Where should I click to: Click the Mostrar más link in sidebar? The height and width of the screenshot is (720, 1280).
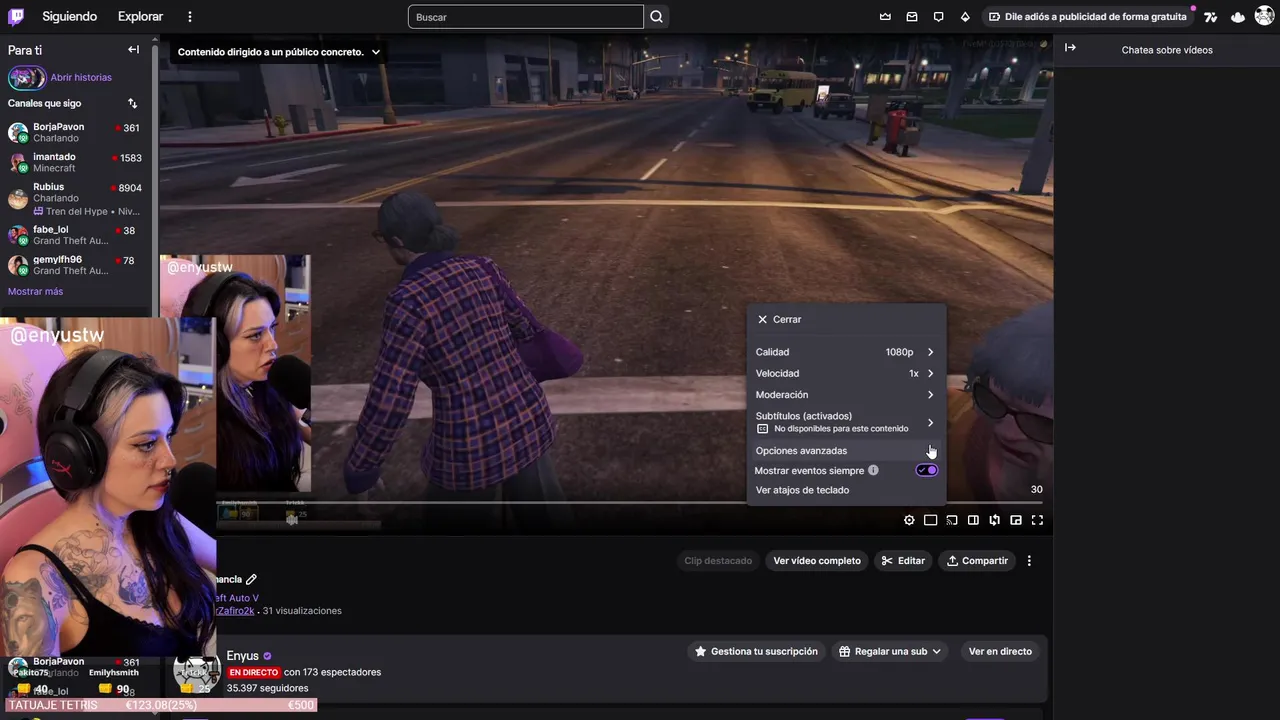[x=35, y=291]
